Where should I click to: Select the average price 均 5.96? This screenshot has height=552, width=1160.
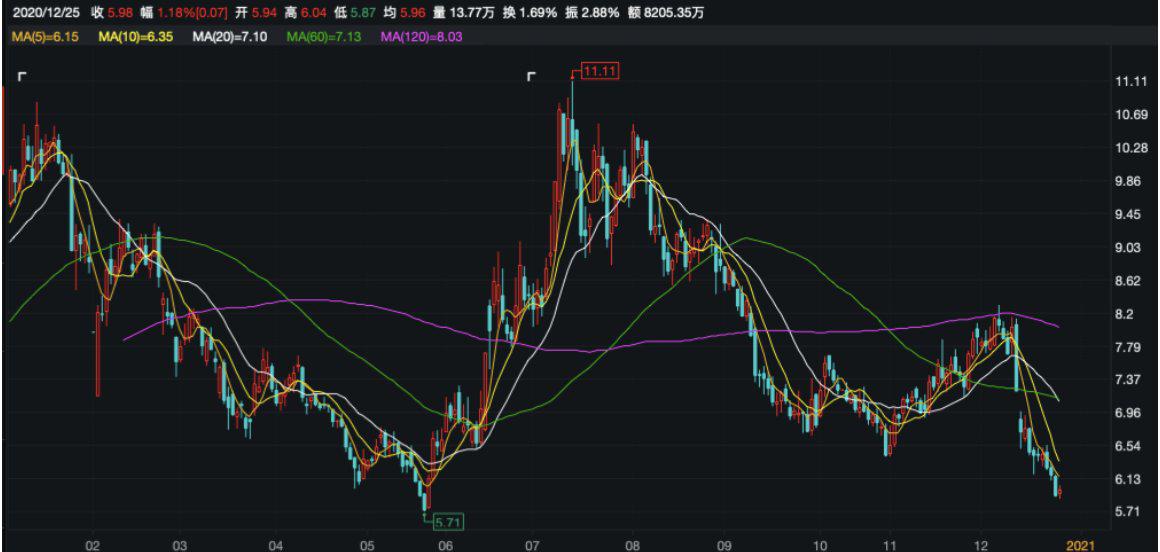pos(404,13)
